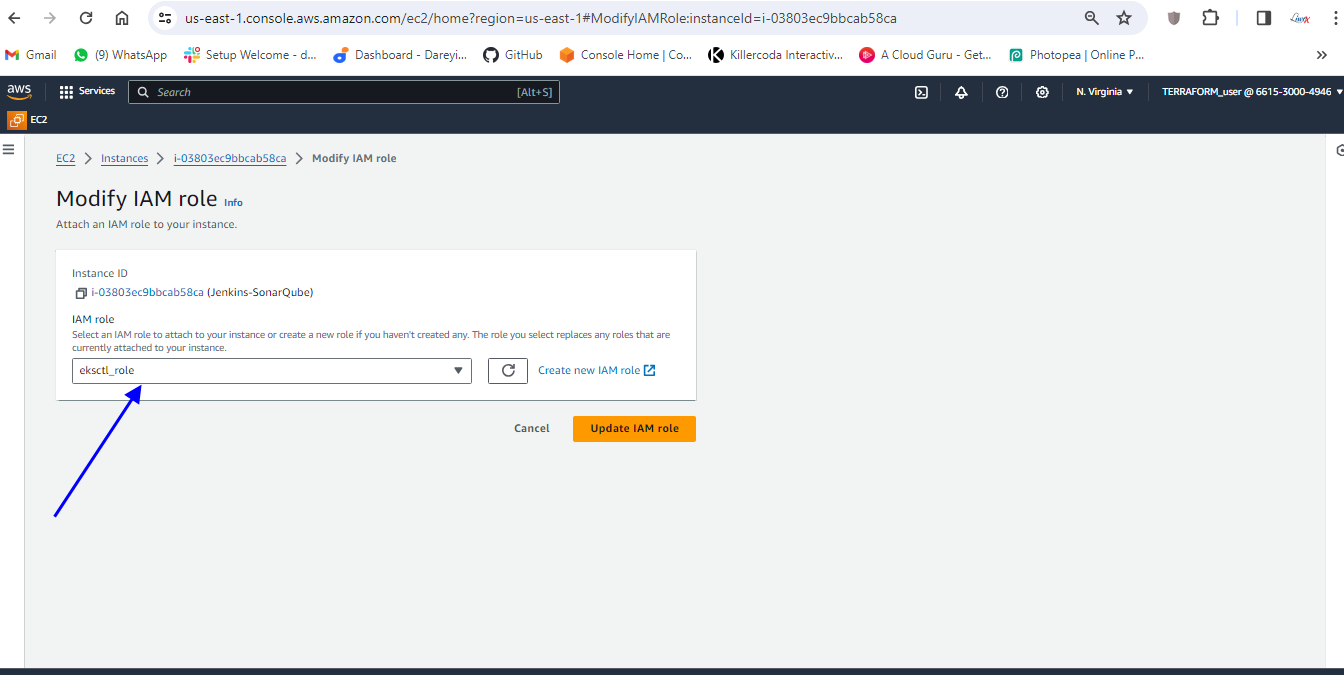Open the GitHub bookmark

[x=513, y=55]
